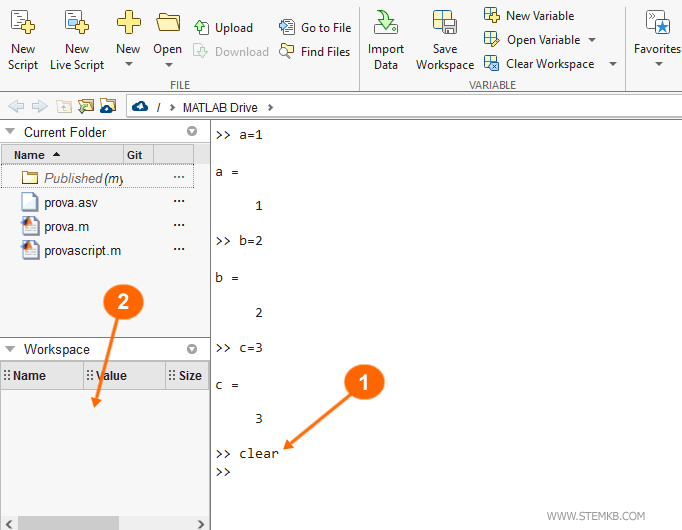Click the New Variable icon
Viewport: 682px width, 530px height.
click(492, 15)
